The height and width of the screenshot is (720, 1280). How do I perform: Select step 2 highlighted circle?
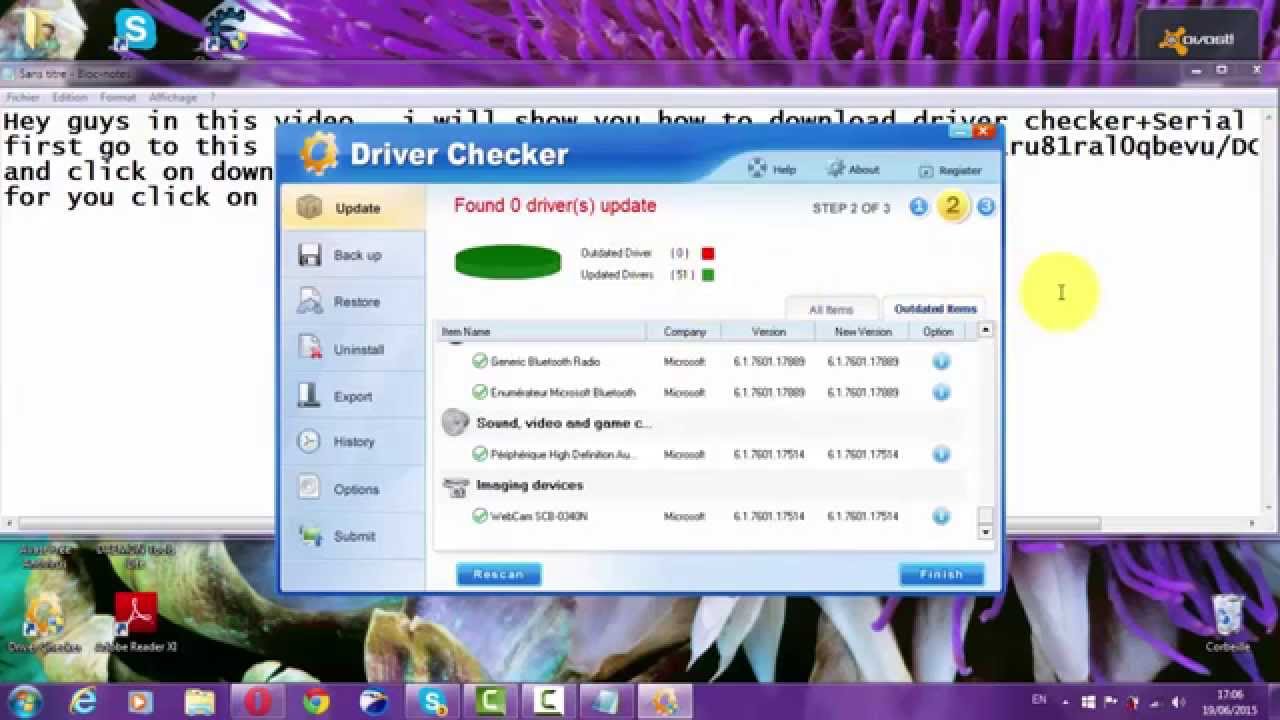point(952,206)
